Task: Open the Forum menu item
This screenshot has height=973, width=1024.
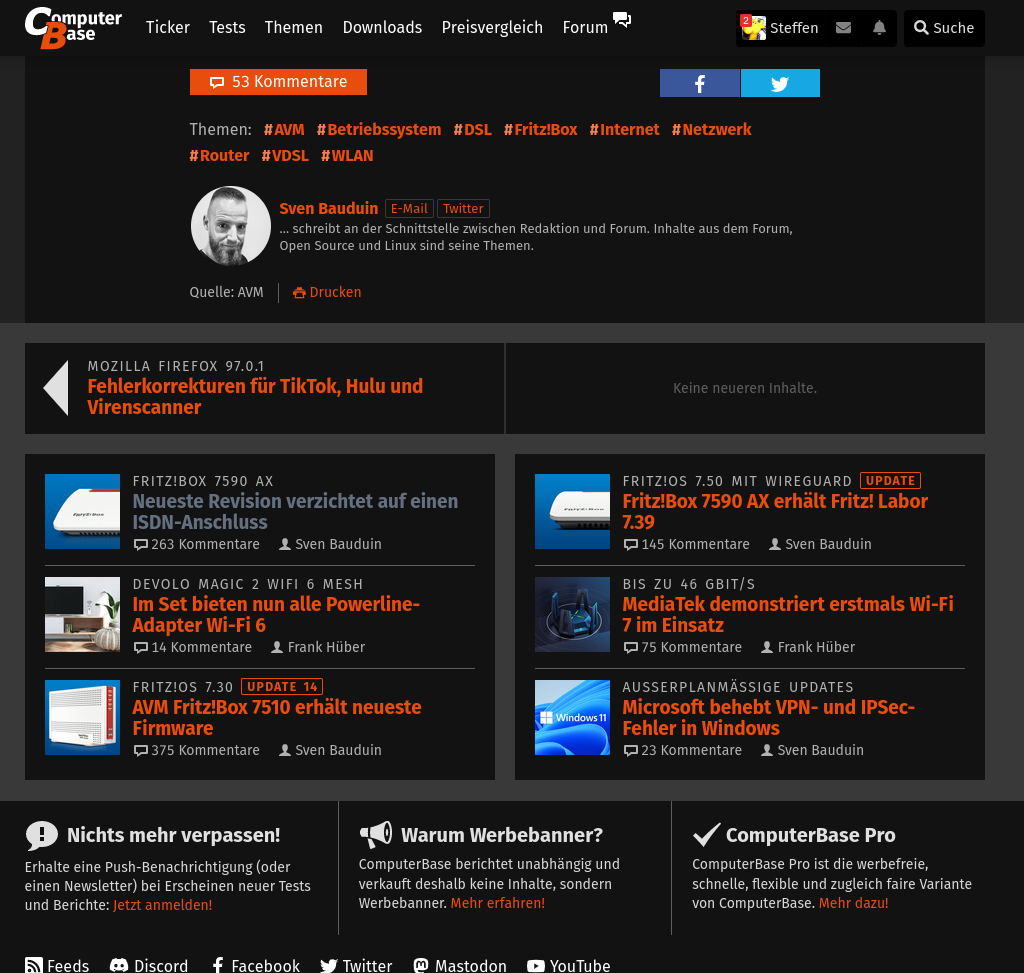Action: pos(585,27)
